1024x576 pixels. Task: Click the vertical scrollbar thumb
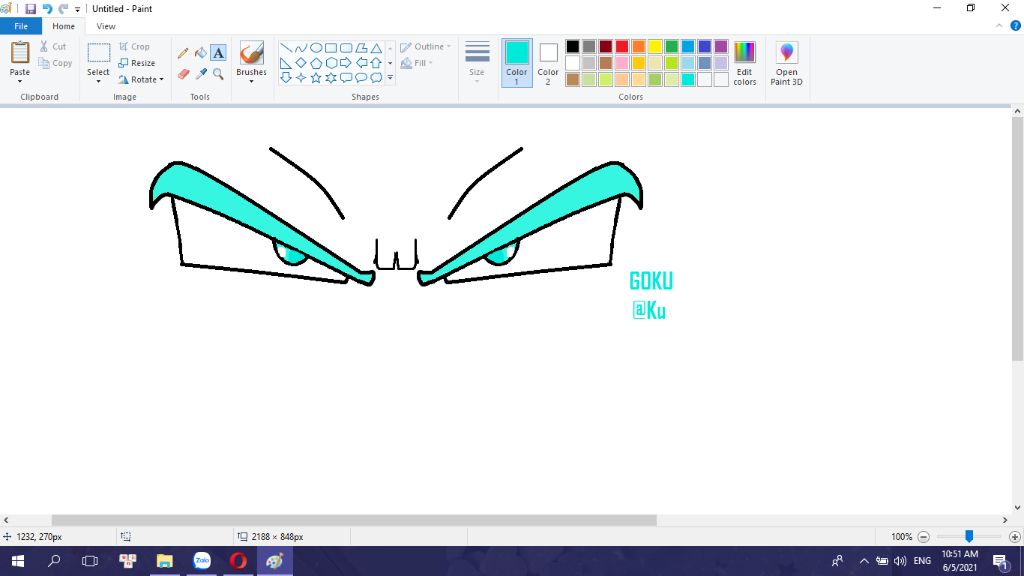click(x=1017, y=239)
